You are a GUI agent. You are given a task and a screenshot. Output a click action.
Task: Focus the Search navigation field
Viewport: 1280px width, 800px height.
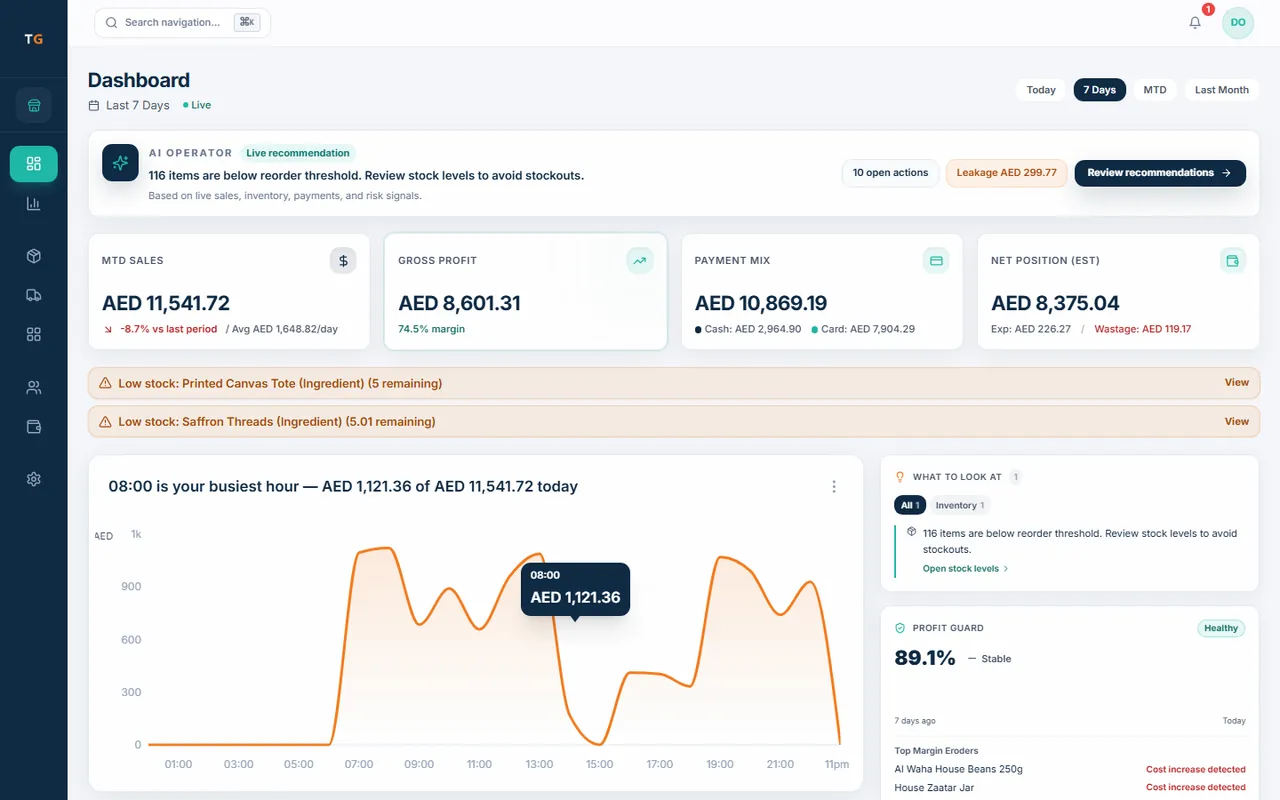(x=182, y=22)
